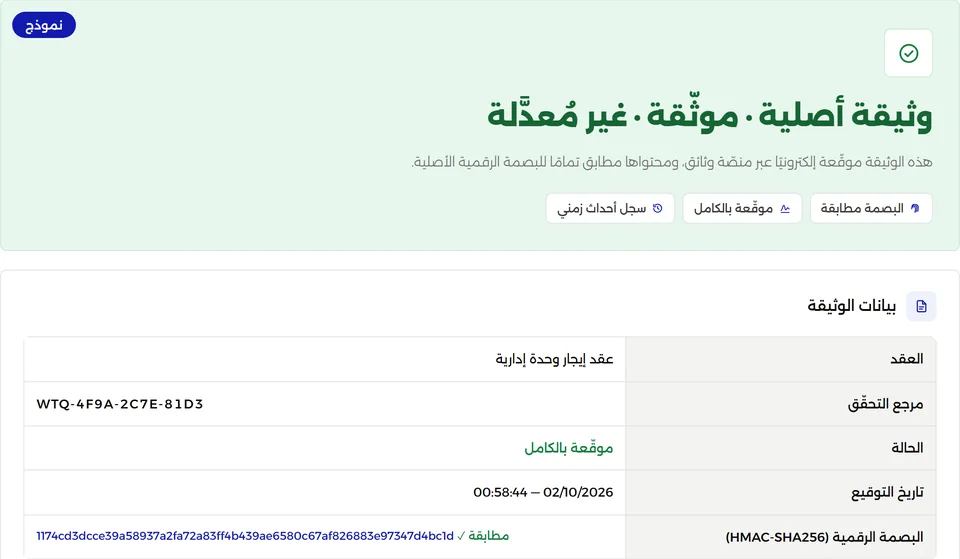The image size is (960, 559).
Task: Click the signature icon in موقّعة بالكامل chip
Action: pos(785,209)
